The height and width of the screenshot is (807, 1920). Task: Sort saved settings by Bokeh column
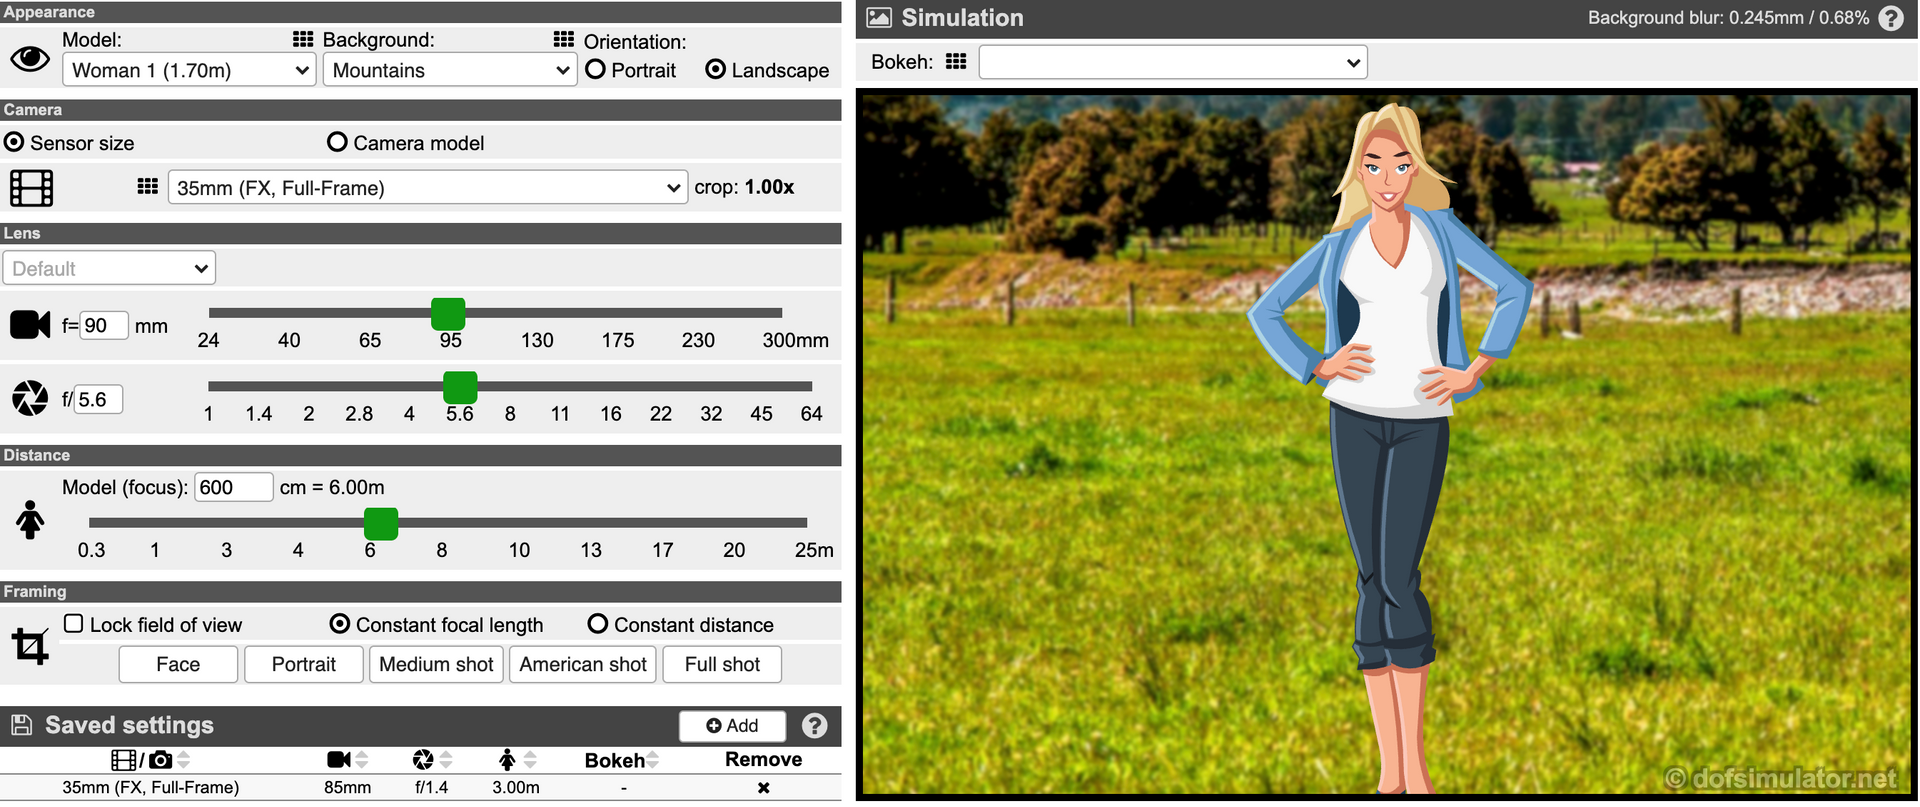pyautogui.click(x=652, y=760)
